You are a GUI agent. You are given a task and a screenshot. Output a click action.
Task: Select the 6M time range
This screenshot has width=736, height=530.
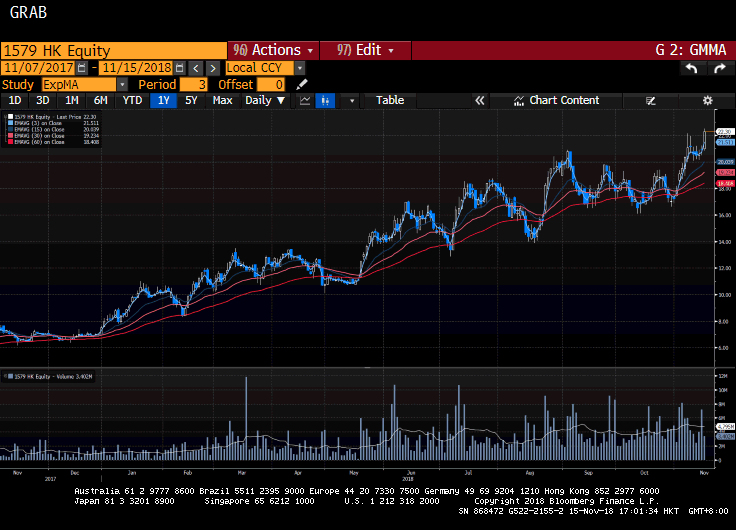click(100, 100)
